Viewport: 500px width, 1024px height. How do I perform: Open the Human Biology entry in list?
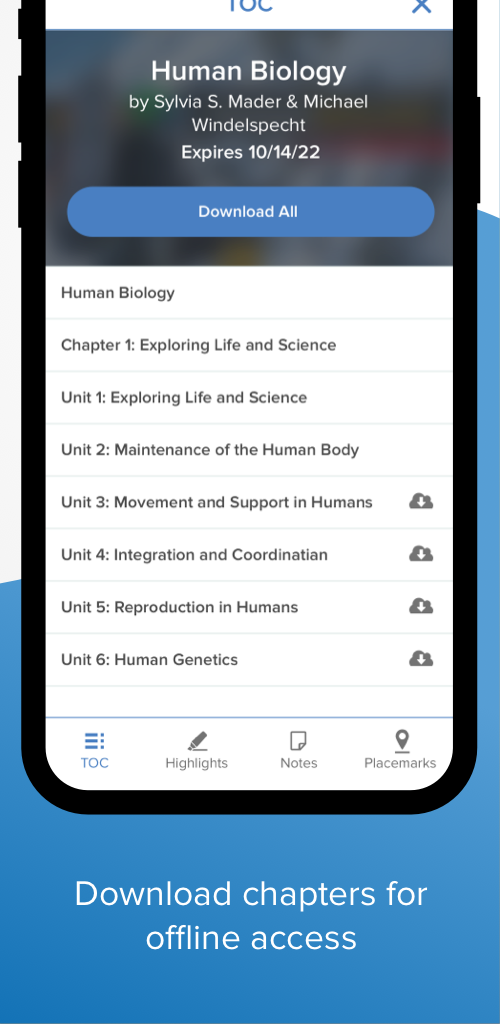click(249, 293)
